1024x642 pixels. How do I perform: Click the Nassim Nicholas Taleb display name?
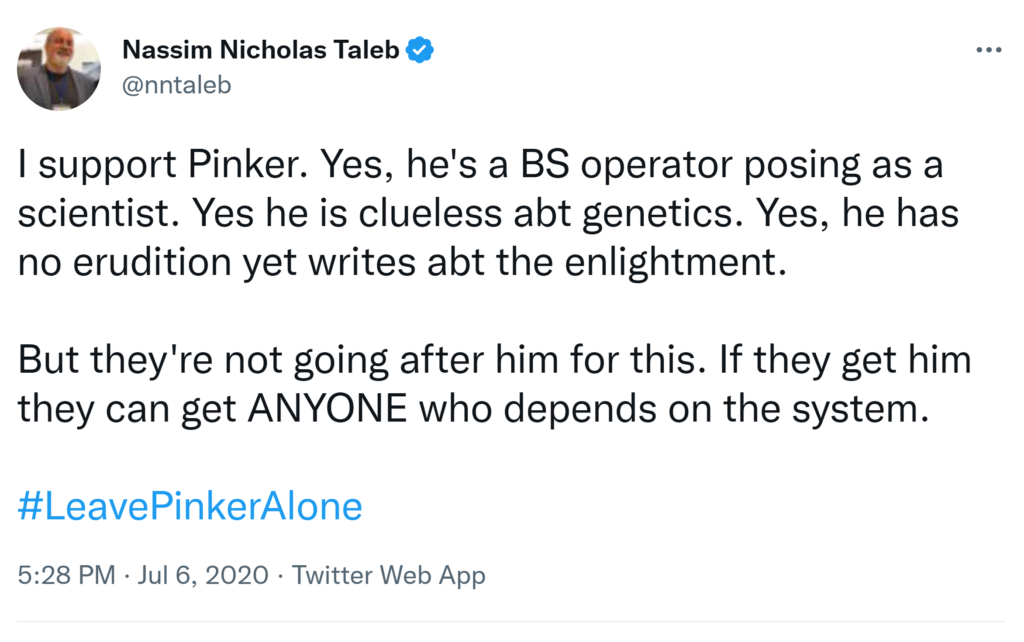pos(262,50)
